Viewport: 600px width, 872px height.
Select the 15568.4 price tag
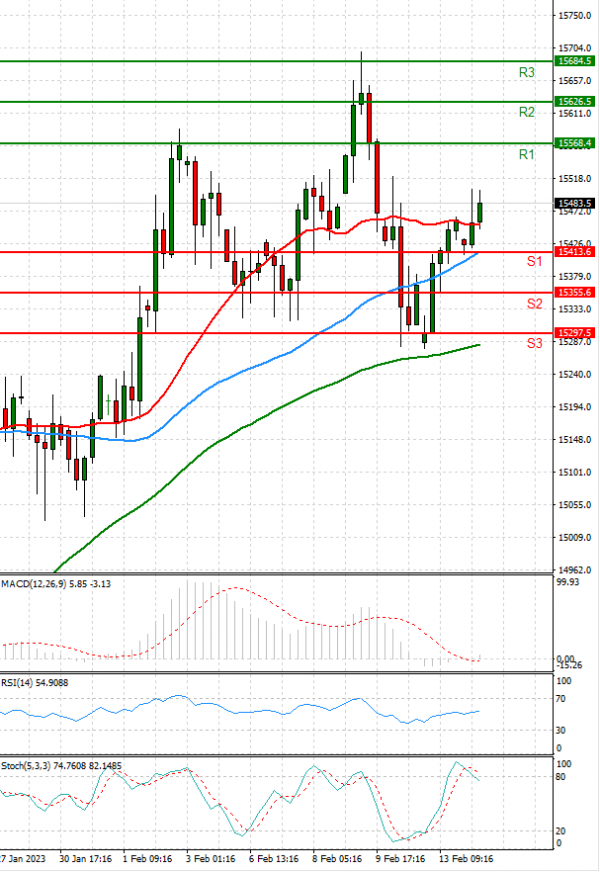coord(574,143)
